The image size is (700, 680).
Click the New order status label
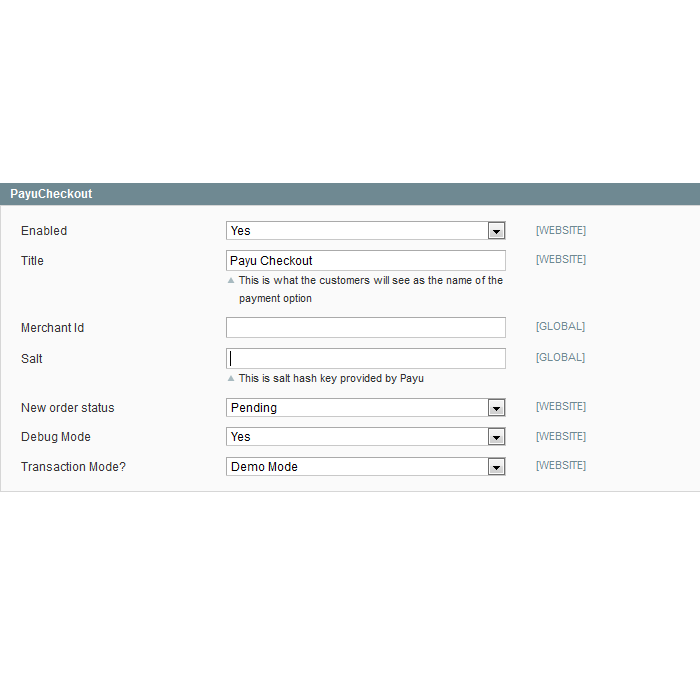point(67,408)
